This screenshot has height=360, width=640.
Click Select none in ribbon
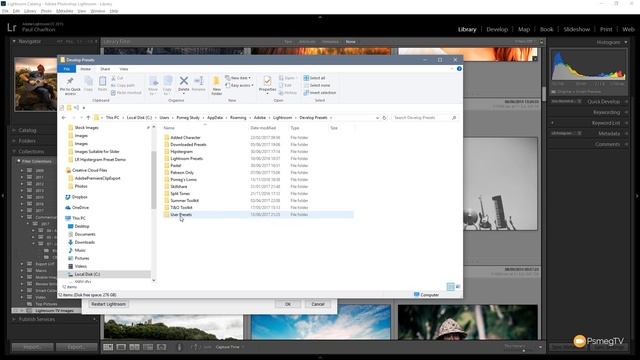(x=317, y=85)
